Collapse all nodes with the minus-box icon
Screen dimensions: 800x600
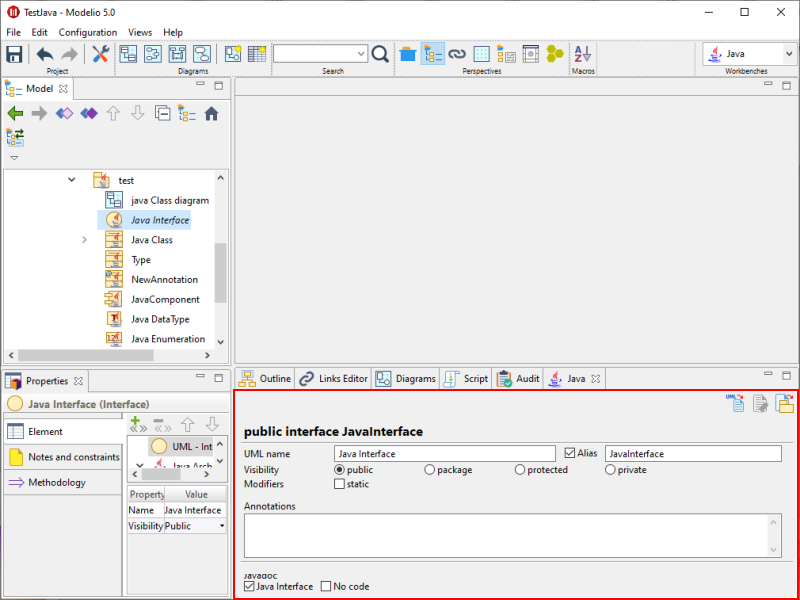162,113
